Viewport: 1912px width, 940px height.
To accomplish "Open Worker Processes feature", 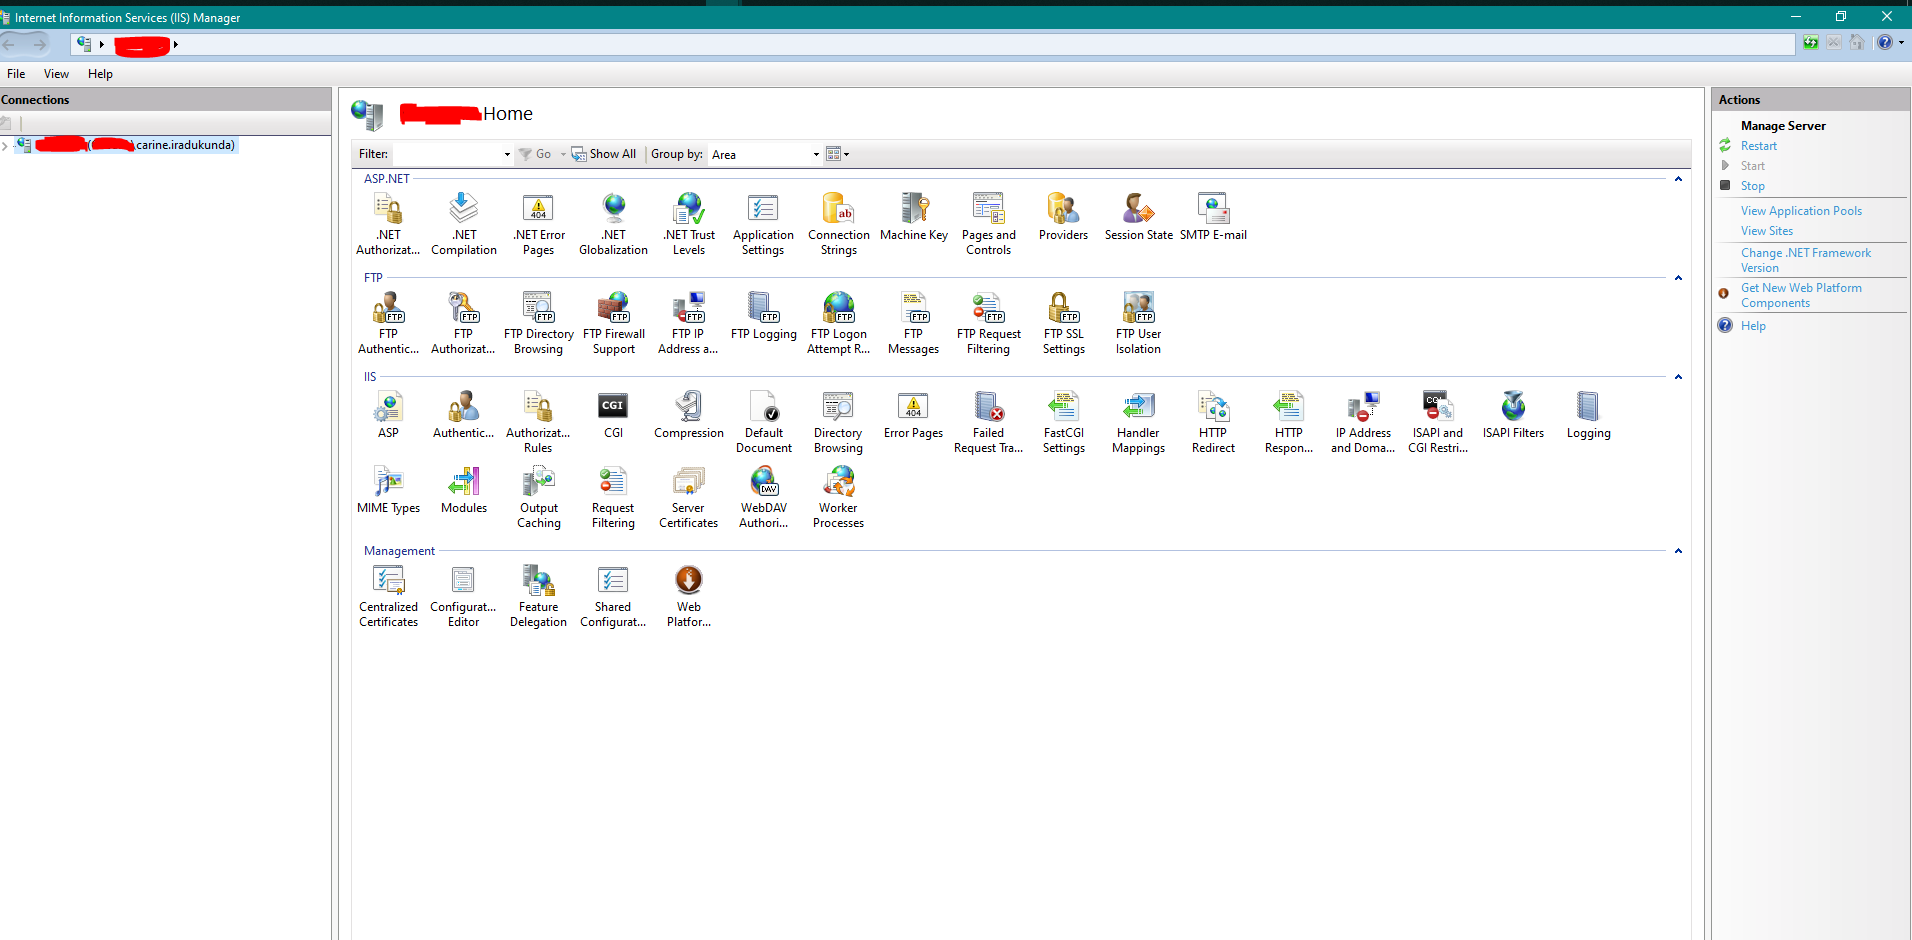I will [839, 497].
